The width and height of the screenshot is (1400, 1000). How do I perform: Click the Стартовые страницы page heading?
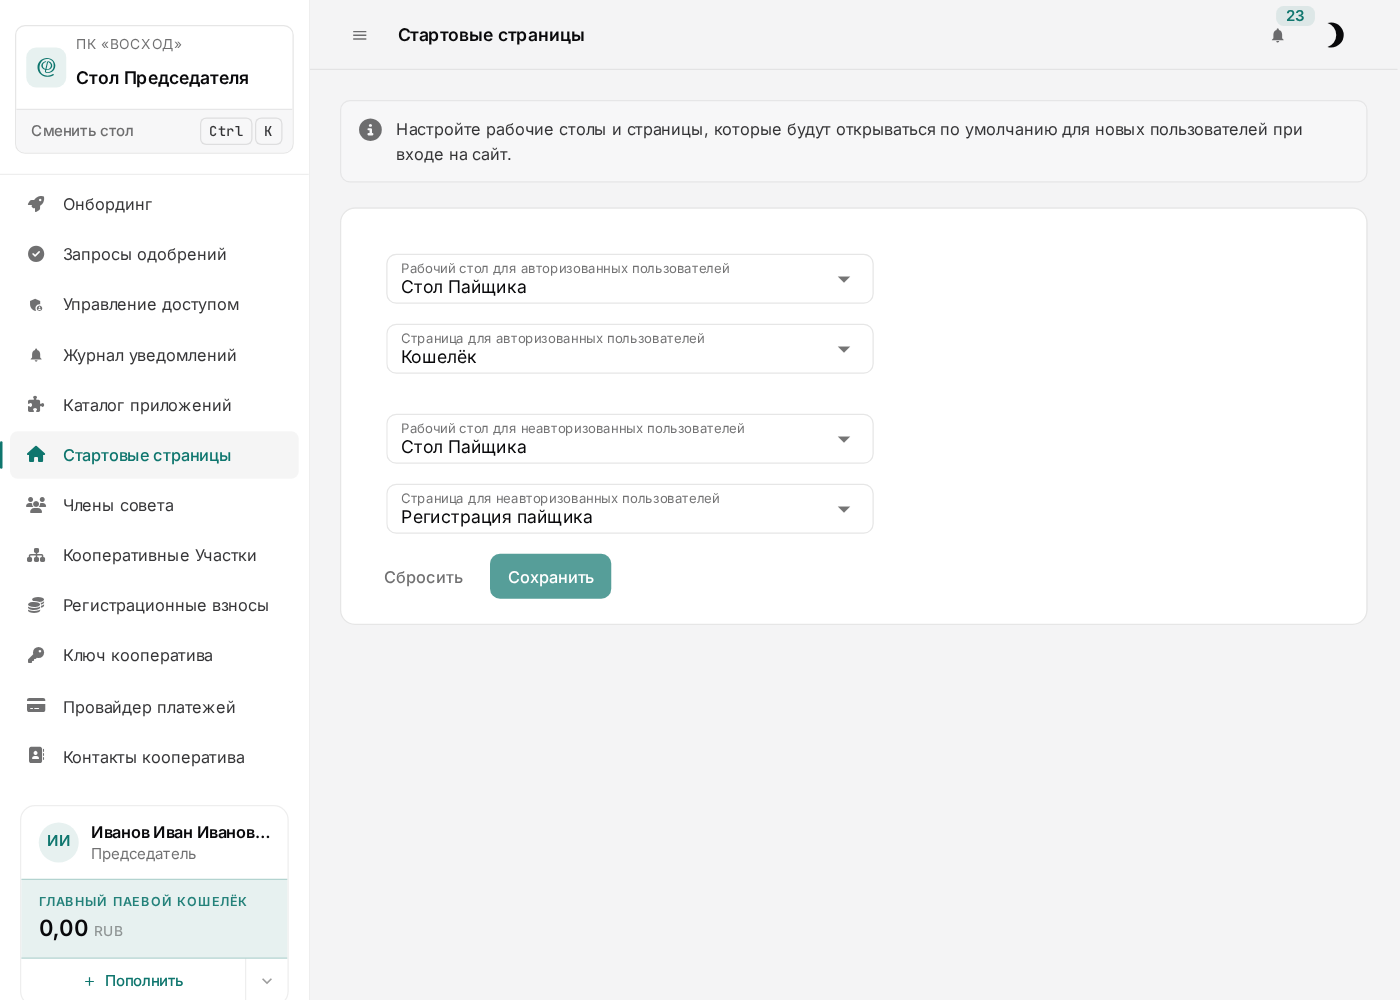pos(491,35)
